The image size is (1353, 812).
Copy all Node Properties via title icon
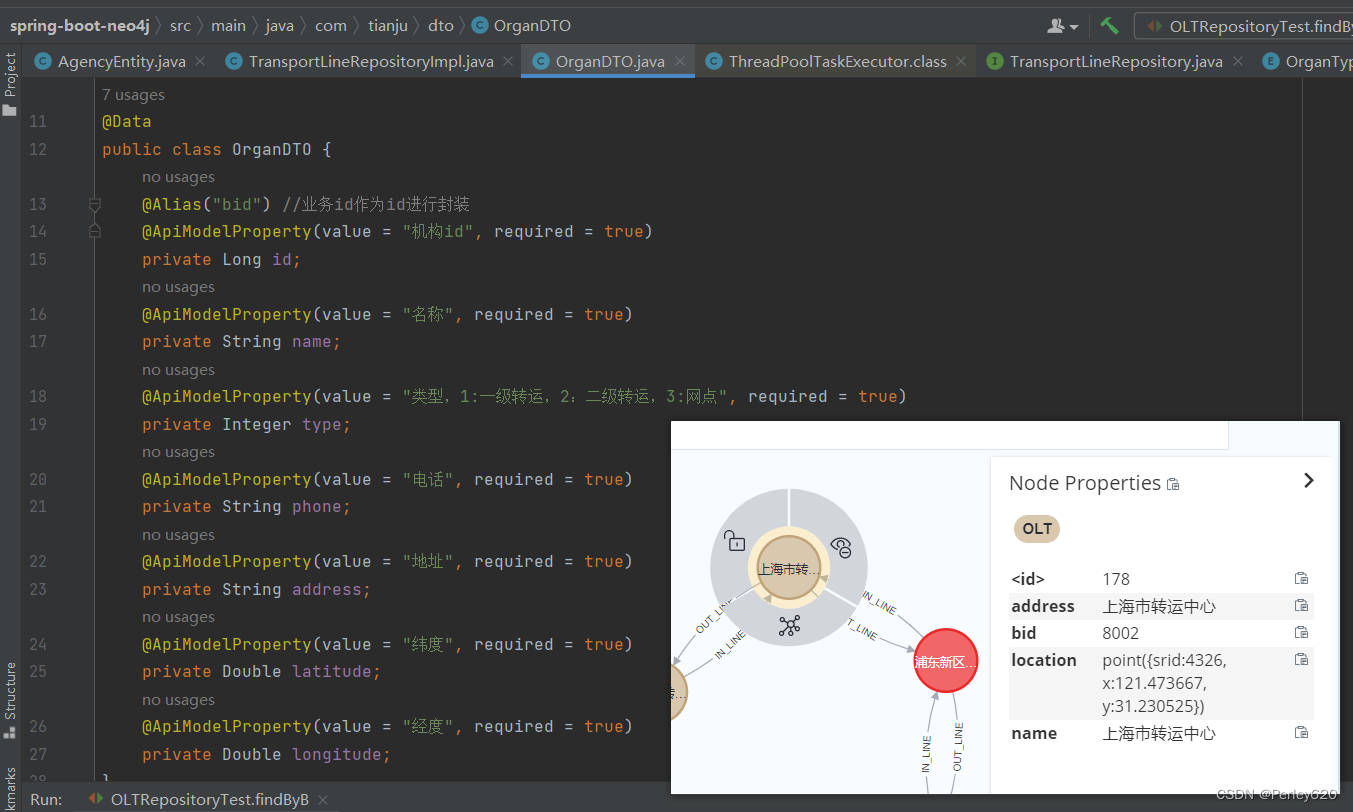1173,484
